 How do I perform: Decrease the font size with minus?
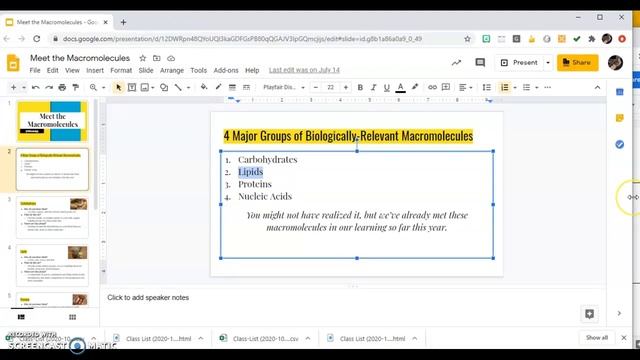[316, 87]
